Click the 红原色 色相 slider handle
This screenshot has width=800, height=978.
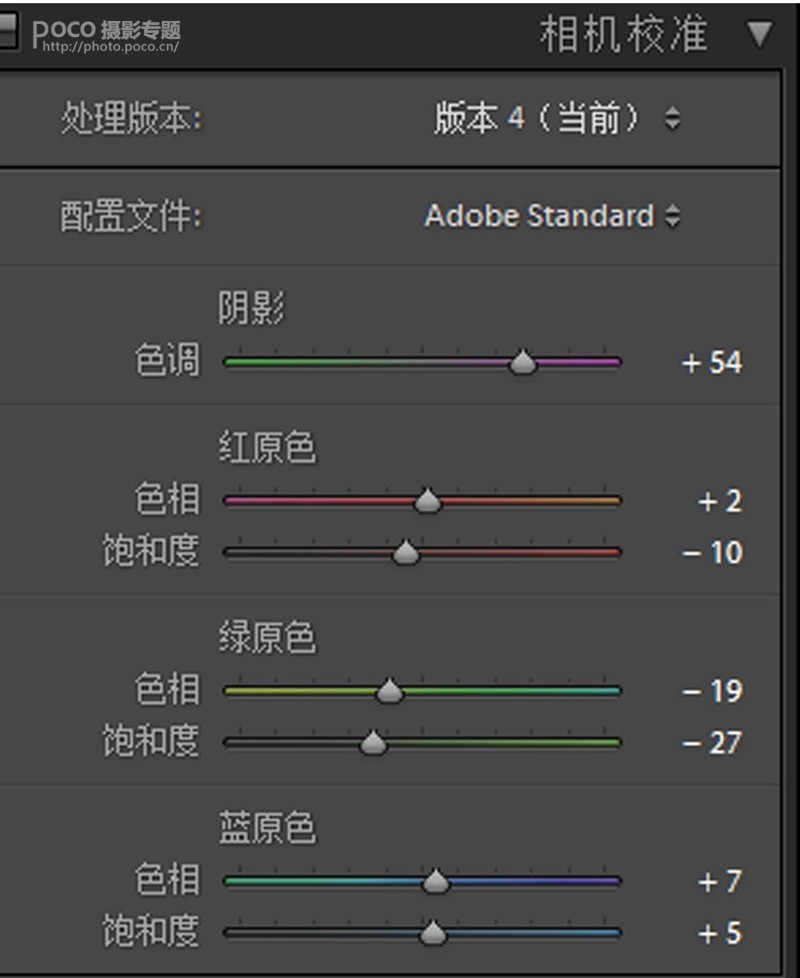click(428, 500)
